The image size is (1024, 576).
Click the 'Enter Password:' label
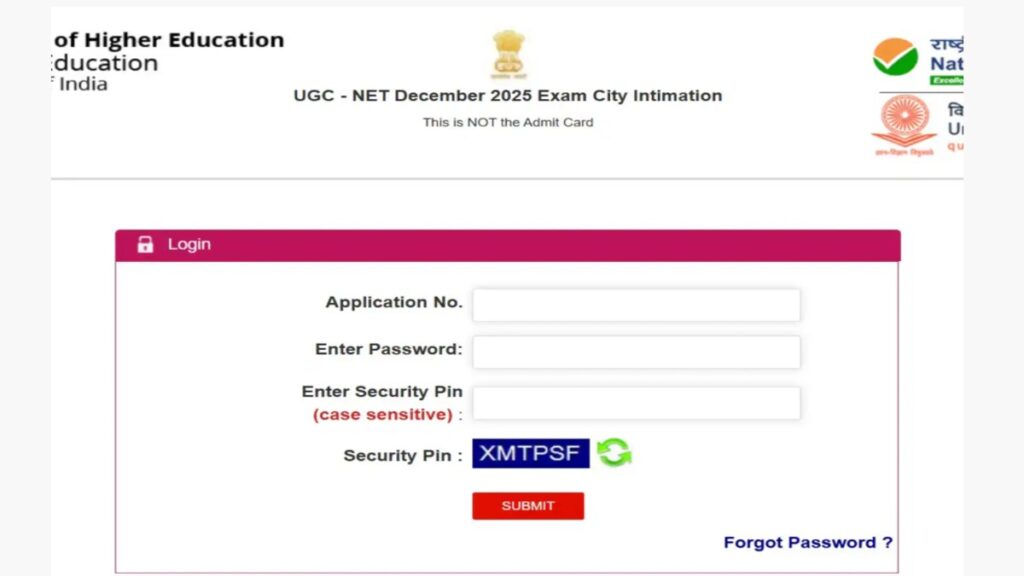pyautogui.click(x=389, y=349)
